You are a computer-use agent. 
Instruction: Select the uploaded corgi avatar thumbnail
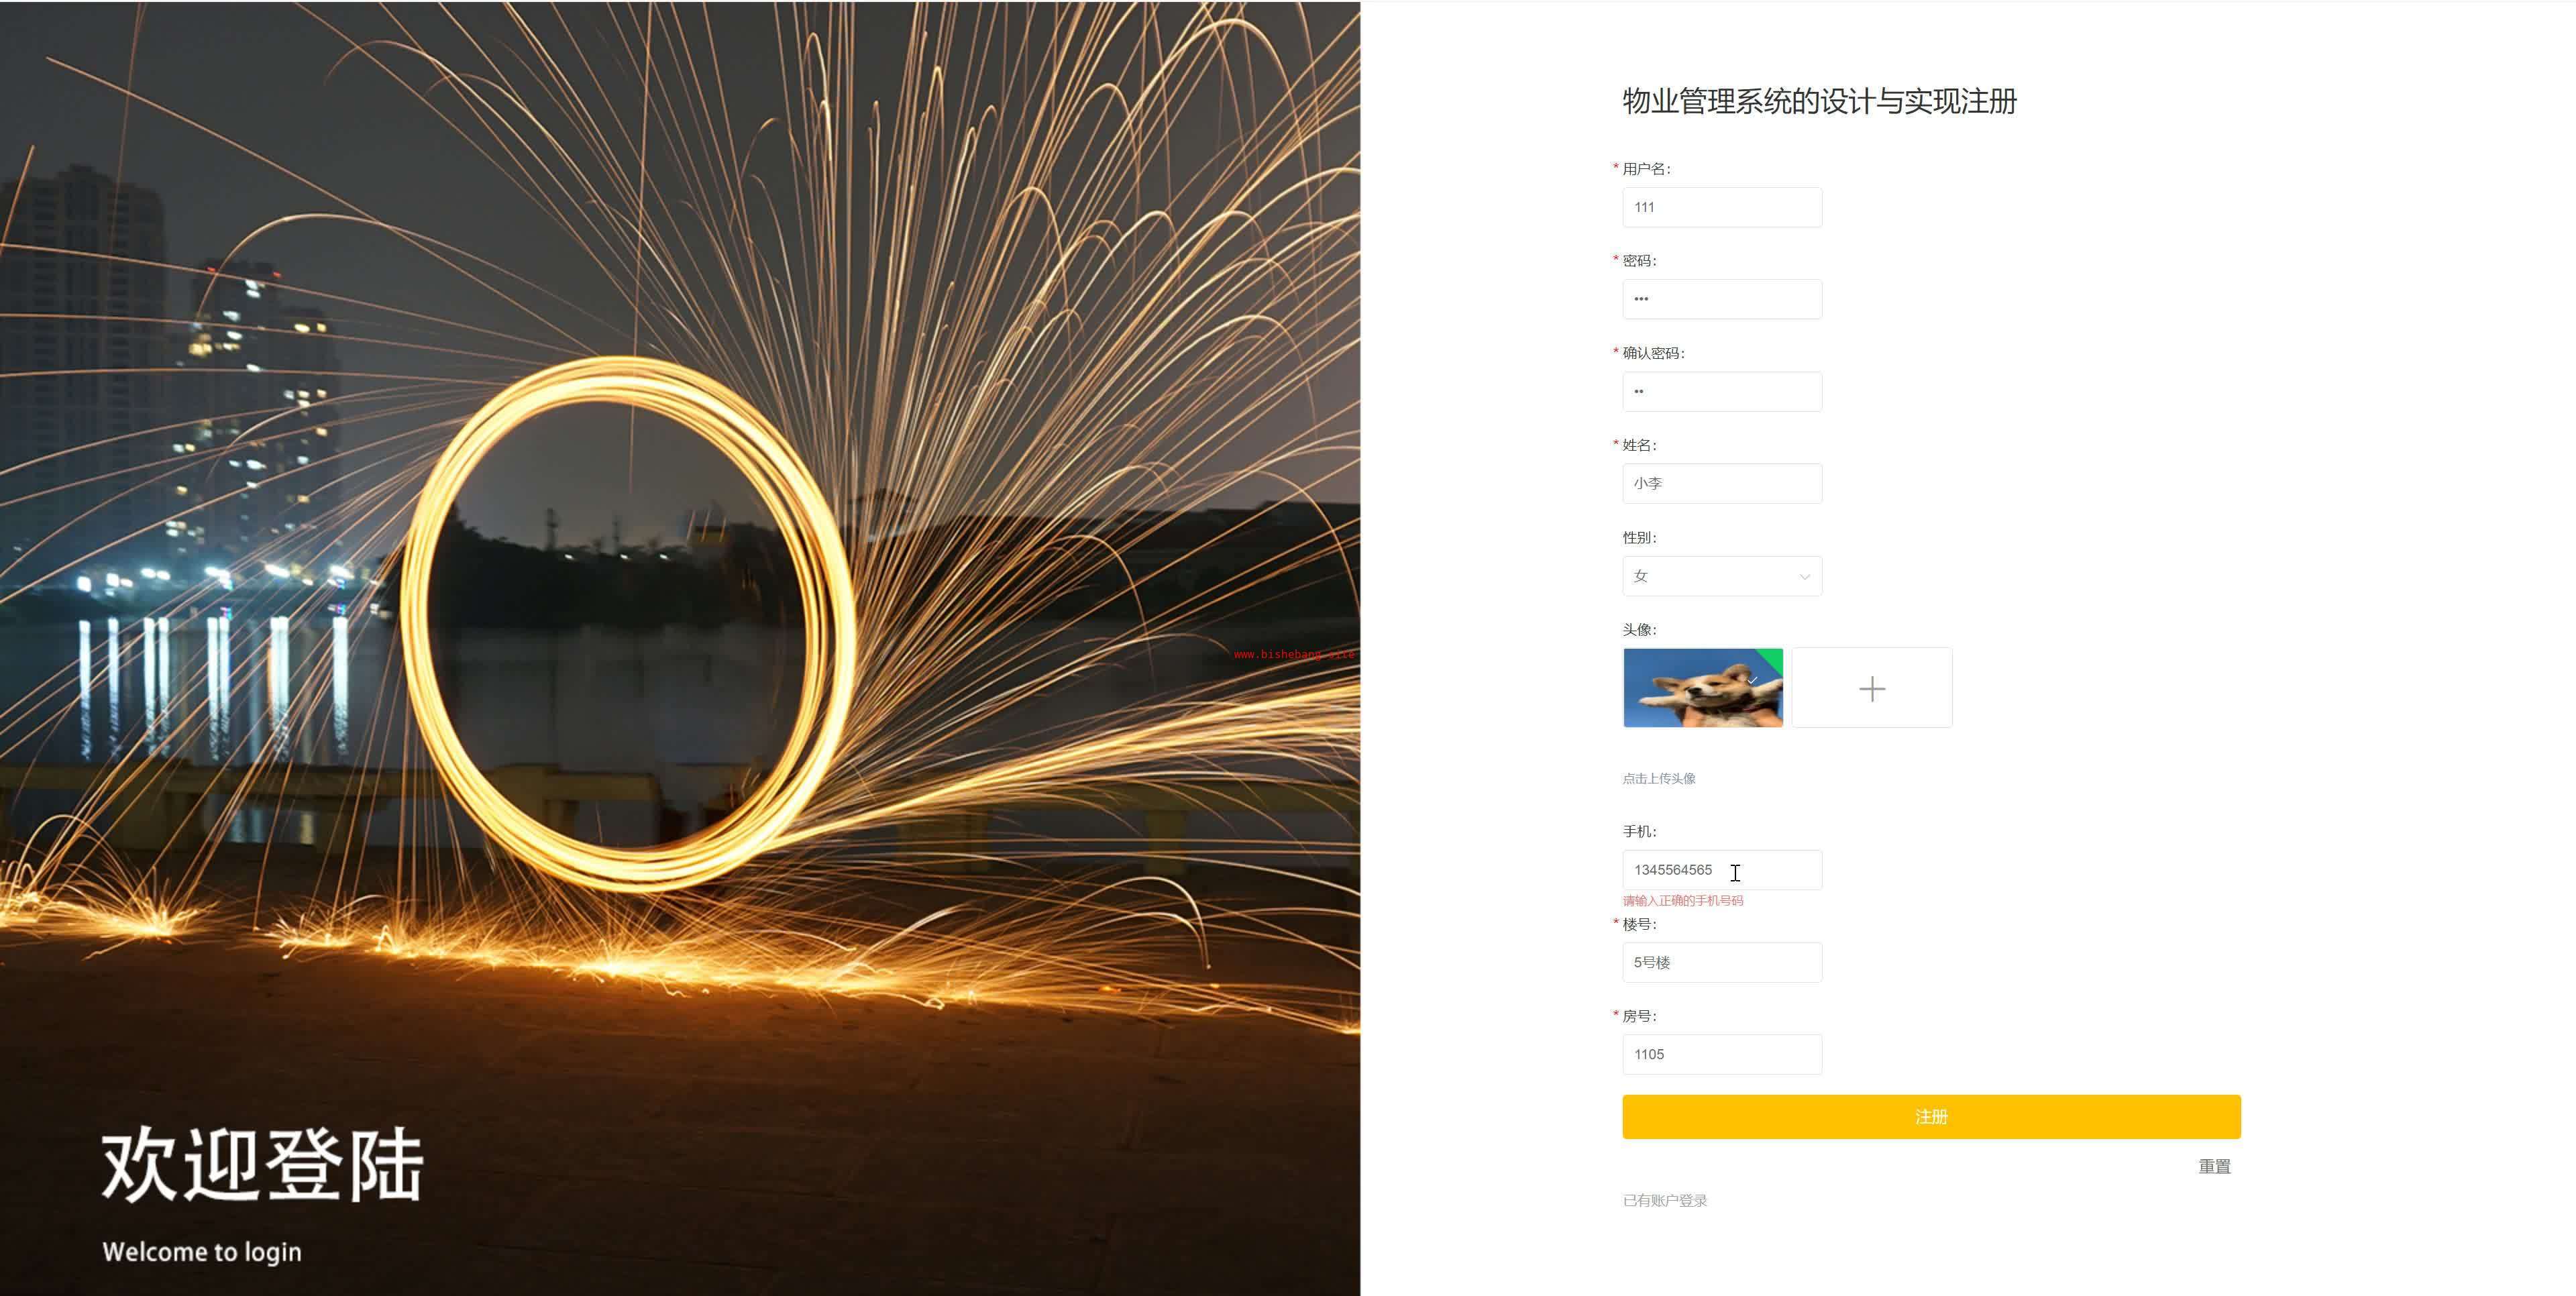(x=1702, y=688)
